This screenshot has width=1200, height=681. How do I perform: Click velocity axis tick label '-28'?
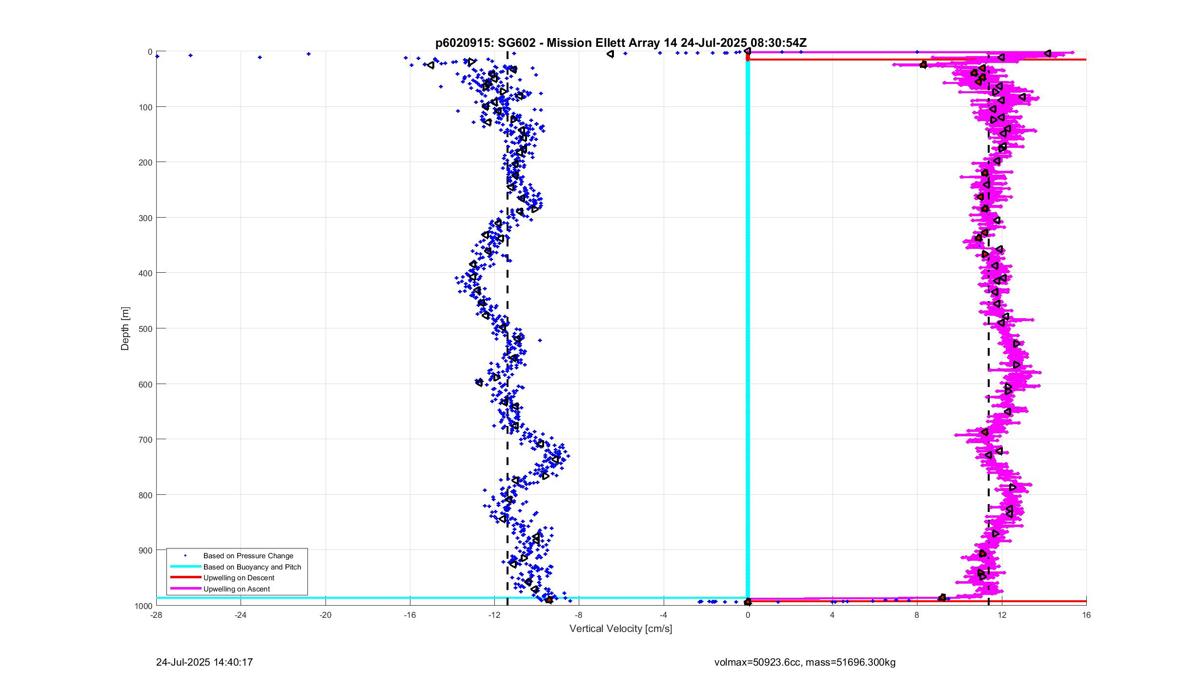pyautogui.click(x=156, y=615)
